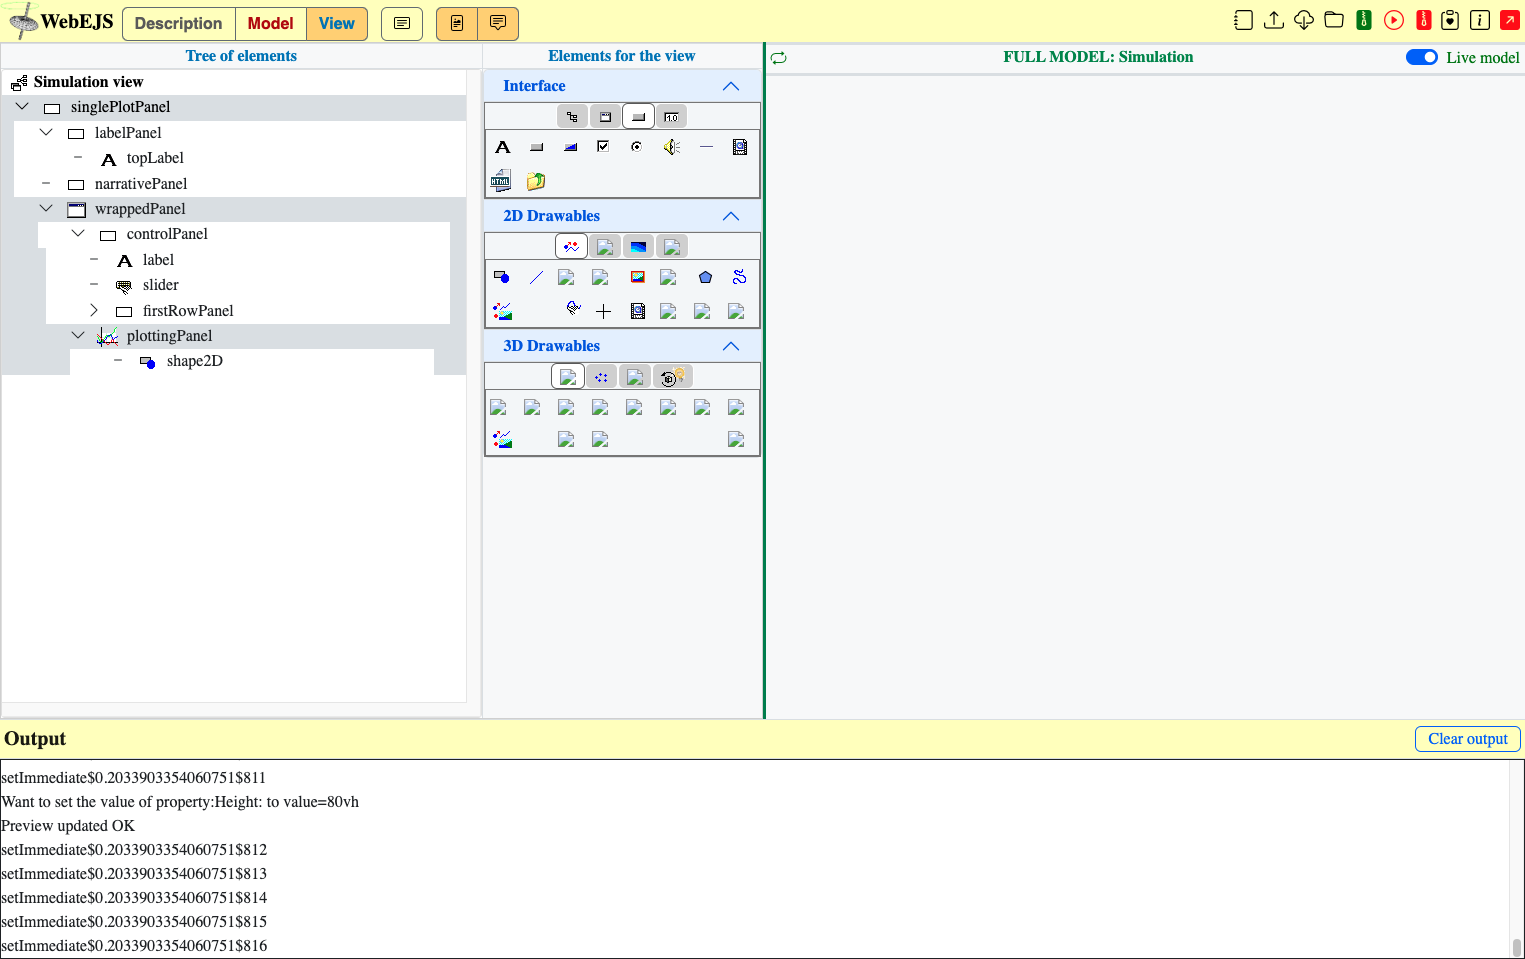Pick the slider element from Interface palette

coord(570,147)
